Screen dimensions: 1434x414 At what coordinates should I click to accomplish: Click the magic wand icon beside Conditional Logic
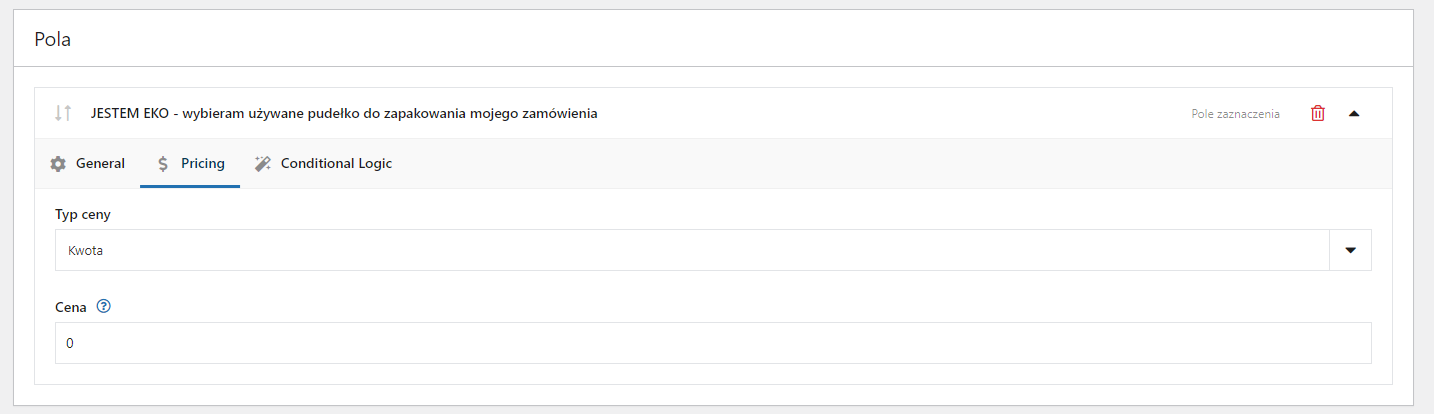[263, 163]
